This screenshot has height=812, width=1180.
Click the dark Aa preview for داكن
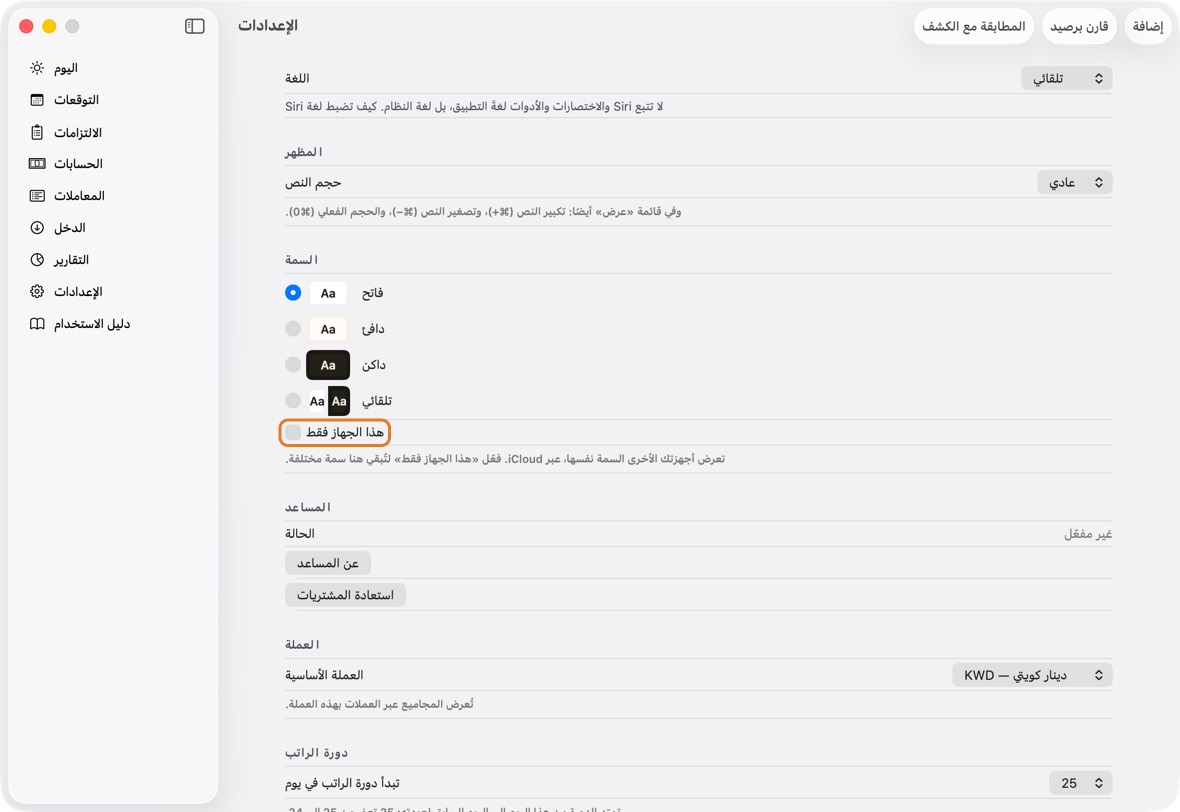328,365
